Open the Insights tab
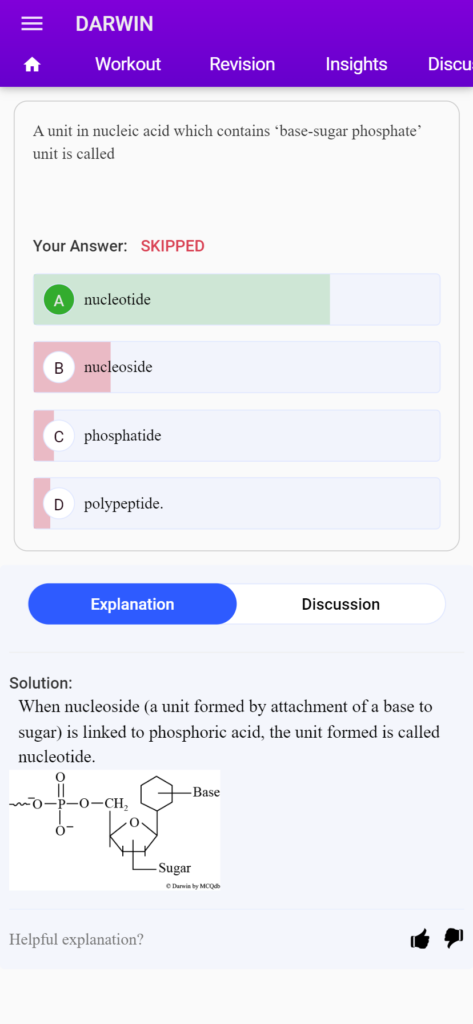473x1024 pixels. pyautogui.click(x=356, y=64)
